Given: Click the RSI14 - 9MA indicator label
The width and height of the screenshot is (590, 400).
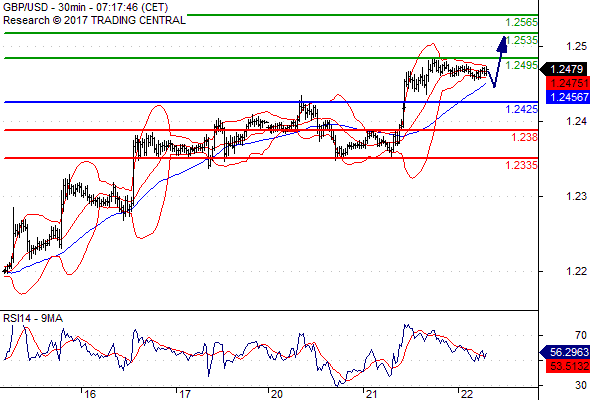Looking at the screenshot, I should (x=33, y=318).
